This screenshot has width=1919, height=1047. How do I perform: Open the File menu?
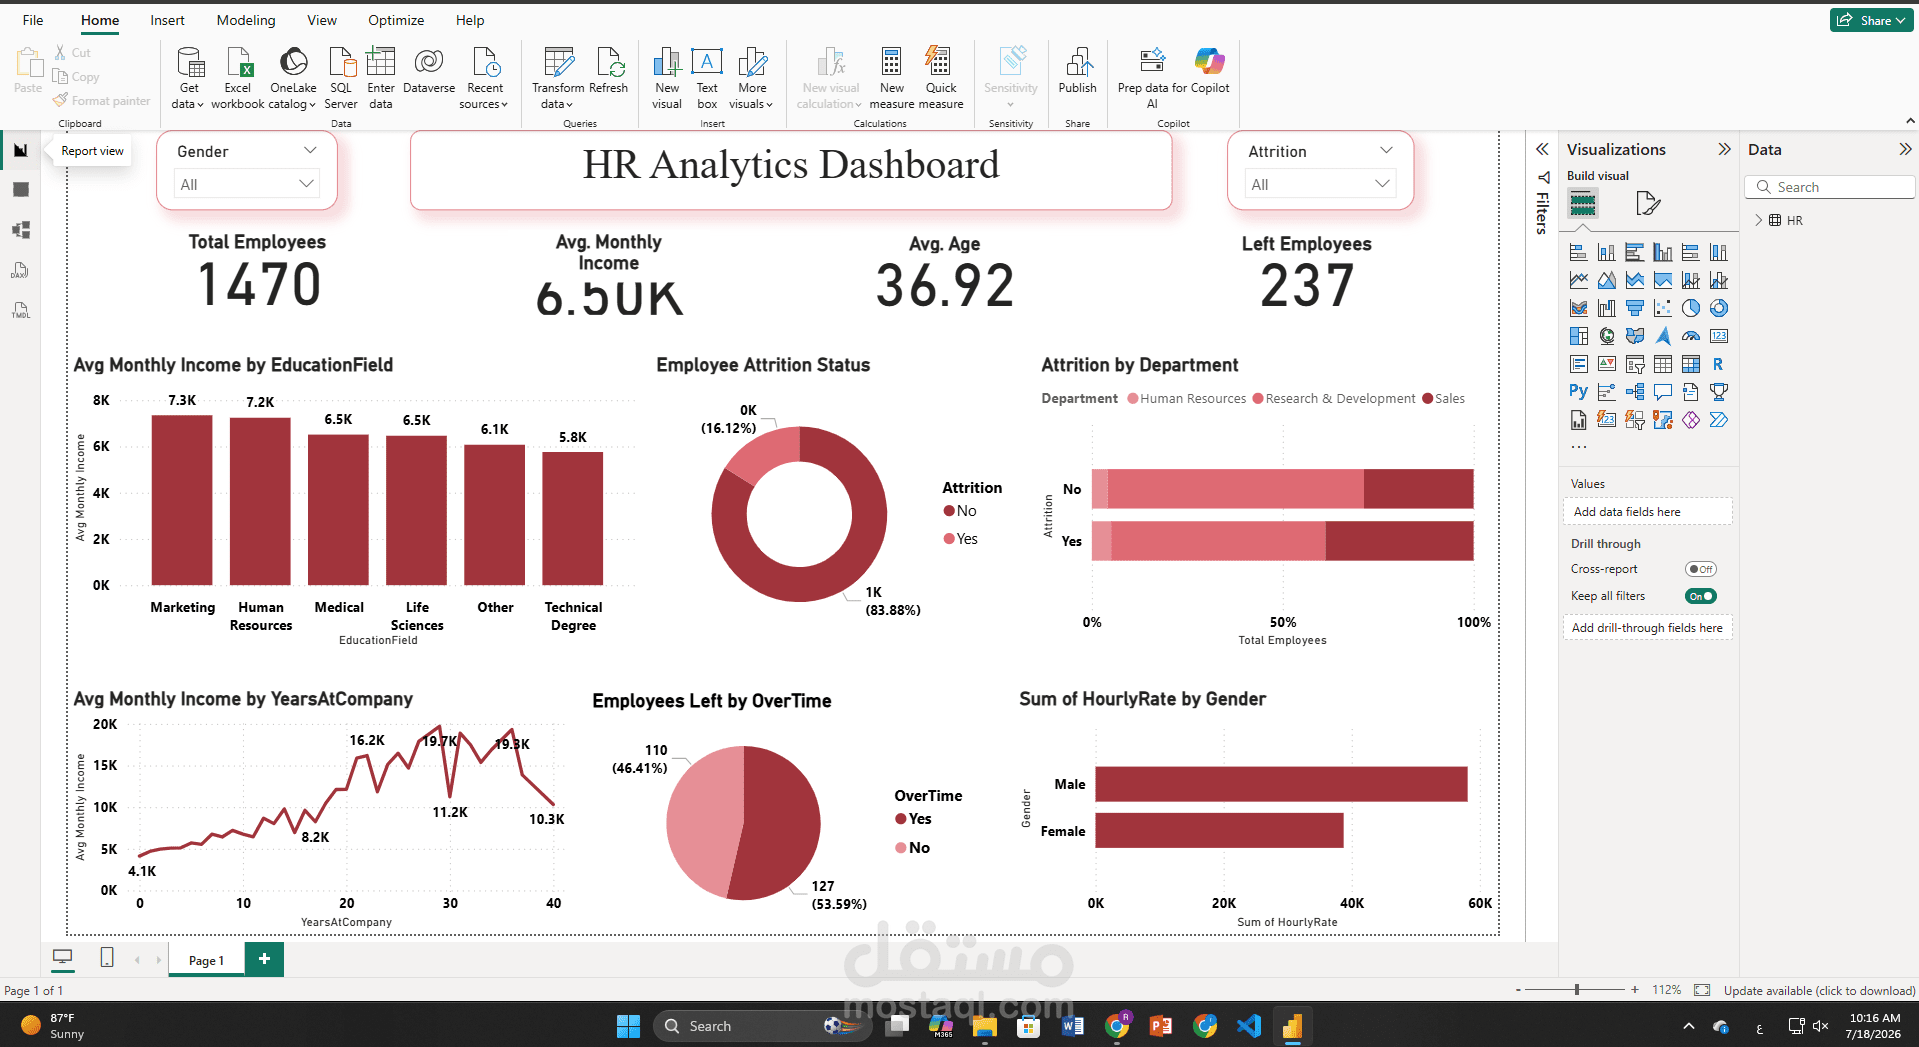point(33,20)
